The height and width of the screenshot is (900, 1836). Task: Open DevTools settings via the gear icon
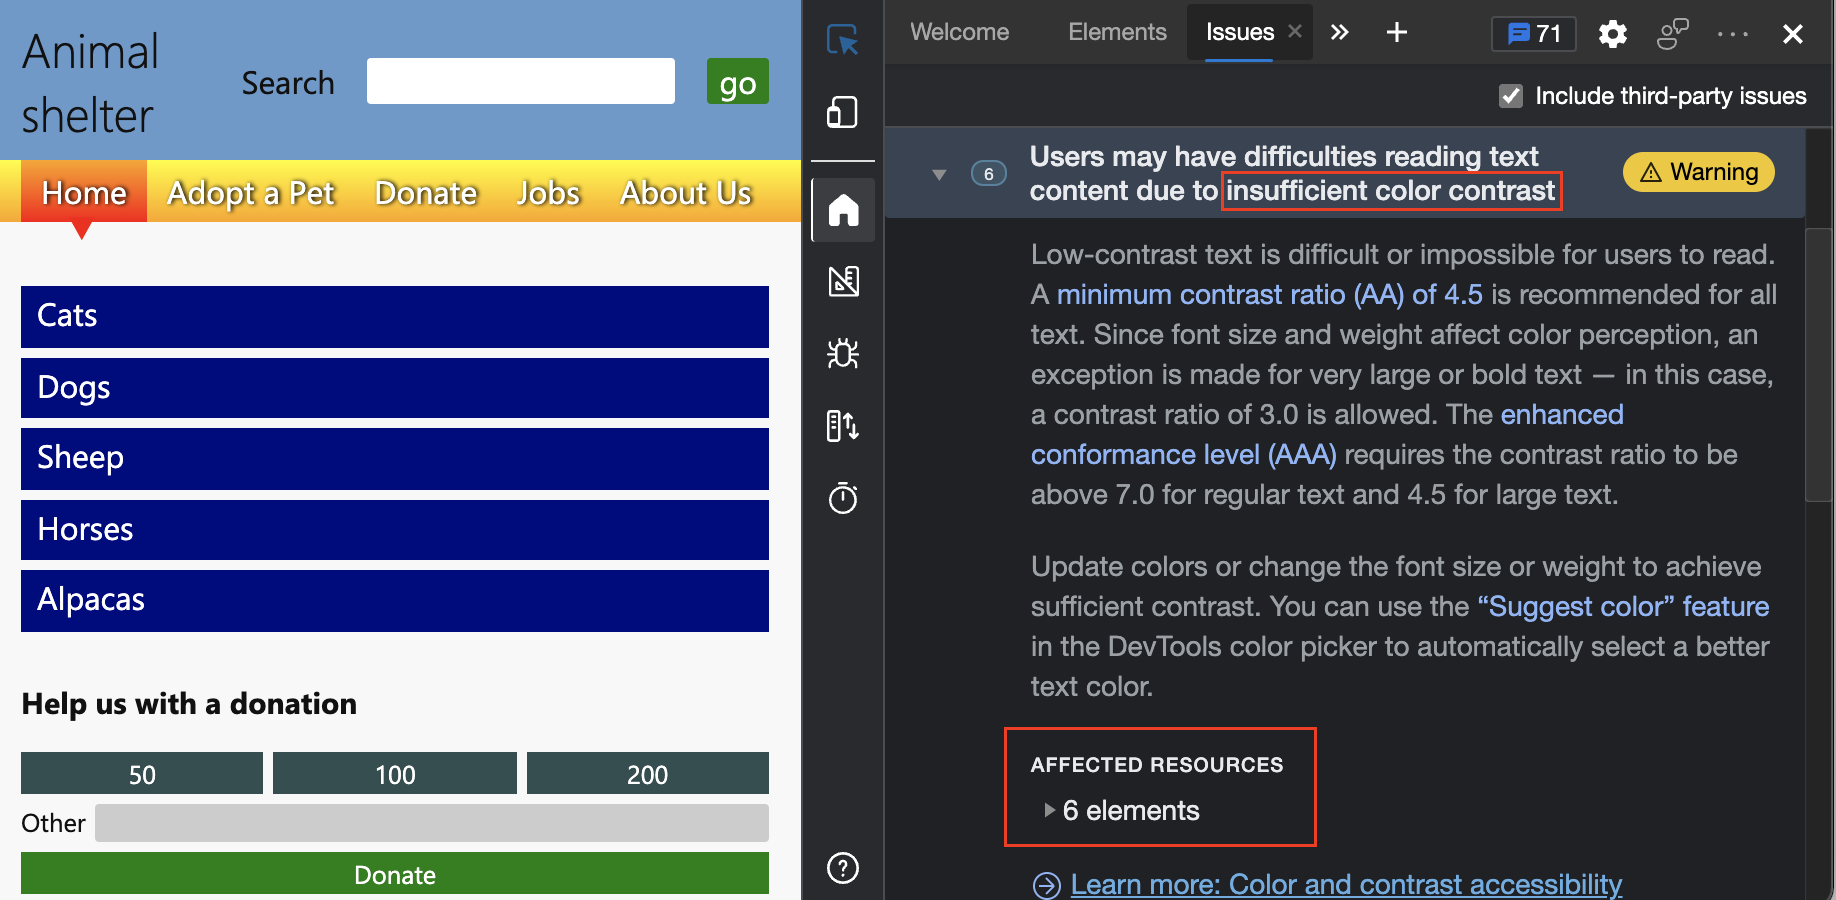coord(1612,33)
